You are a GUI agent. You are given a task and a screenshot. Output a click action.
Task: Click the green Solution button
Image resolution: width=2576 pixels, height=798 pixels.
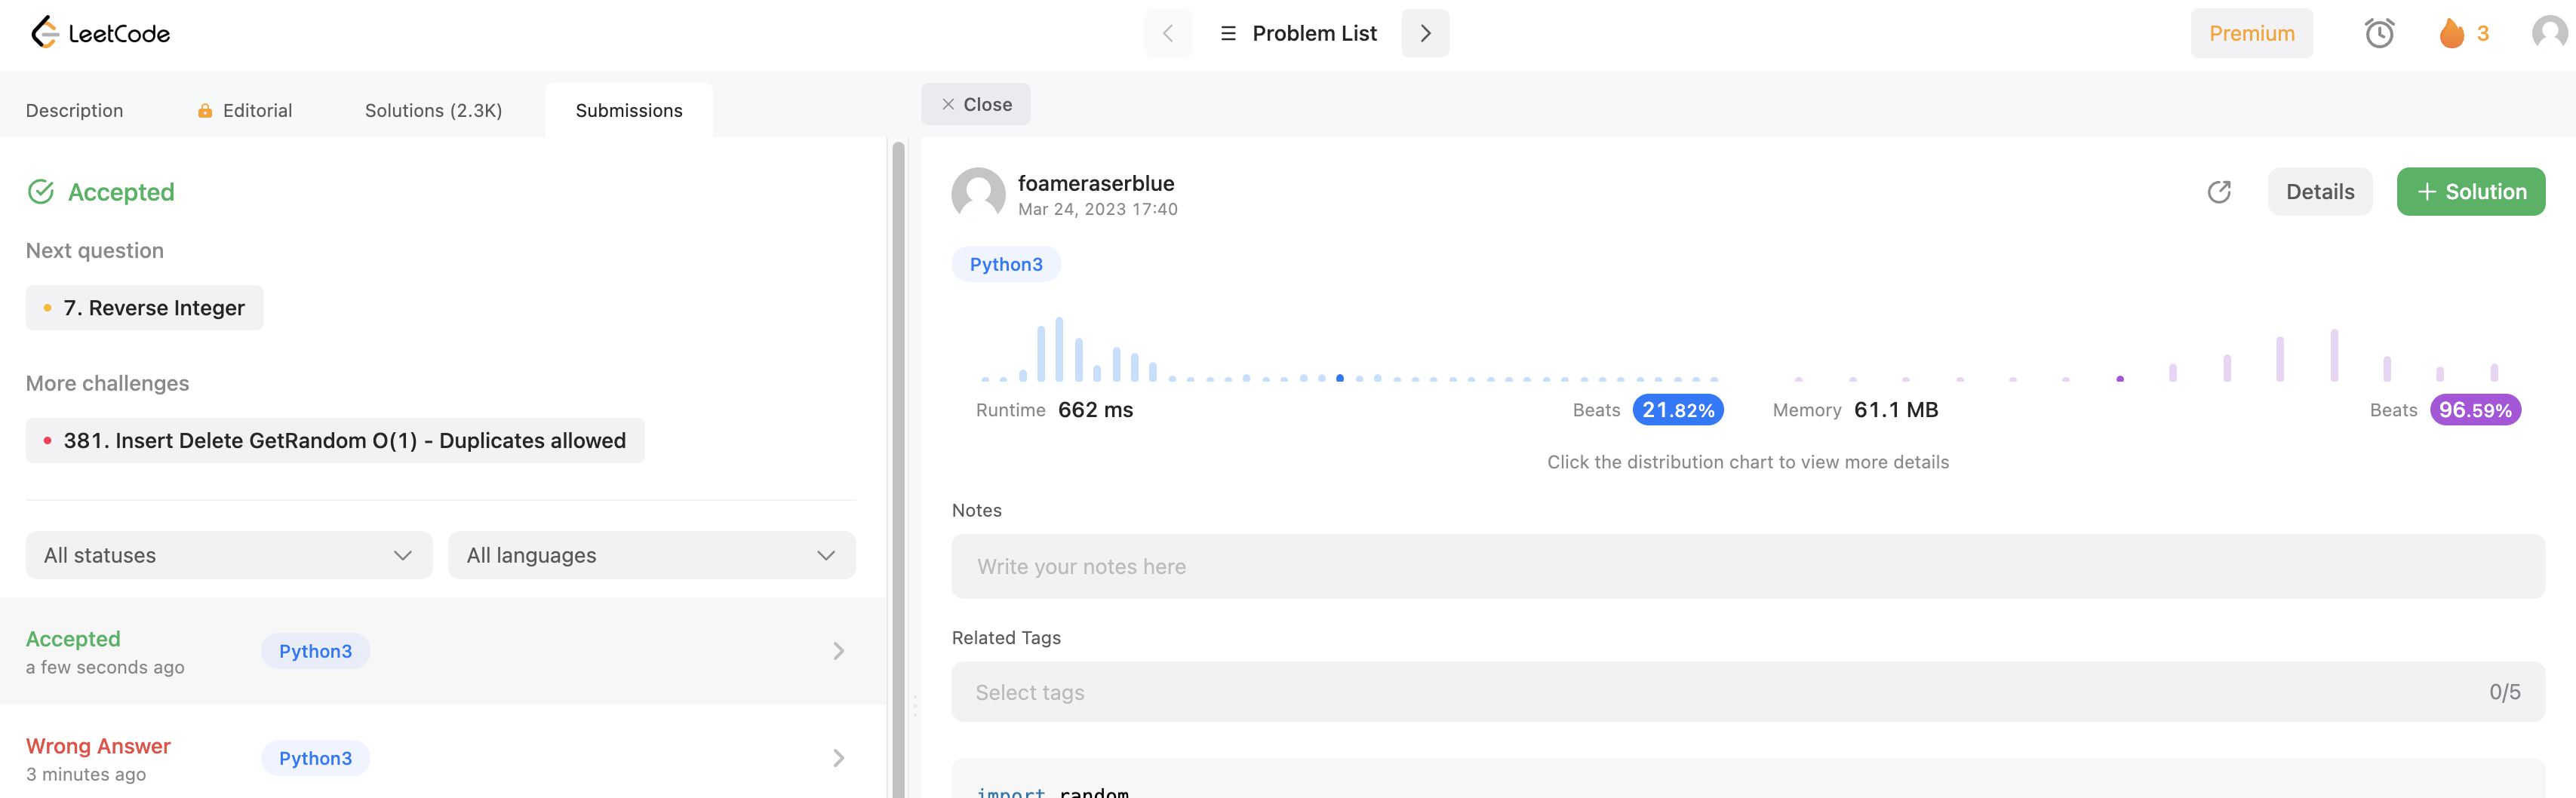[x=2470, y=192]
